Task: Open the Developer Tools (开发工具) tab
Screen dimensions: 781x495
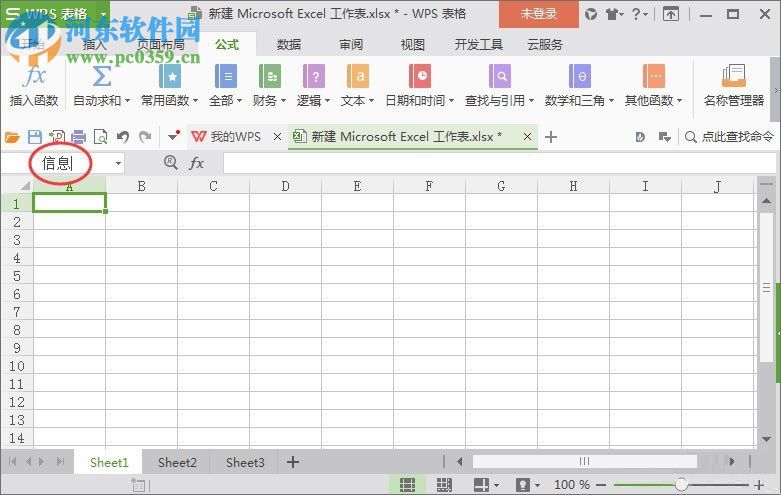Action: coord(479,45)
